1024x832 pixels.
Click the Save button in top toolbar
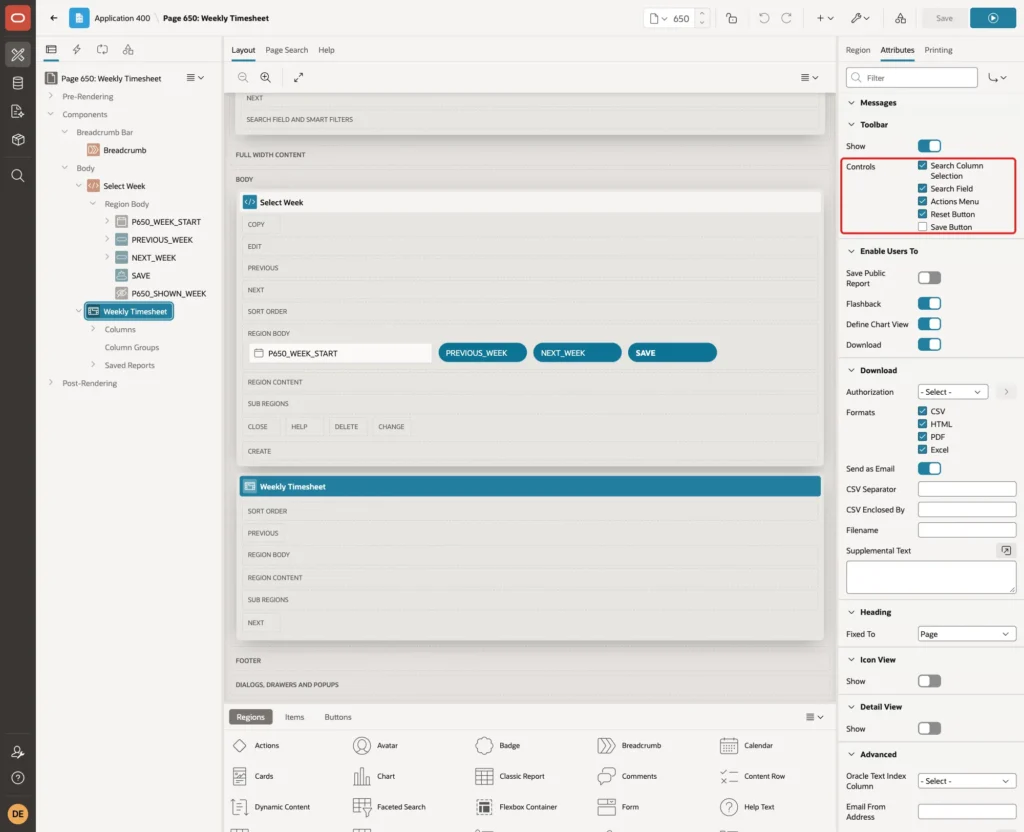pyautogui.click(x=944, y=18)
